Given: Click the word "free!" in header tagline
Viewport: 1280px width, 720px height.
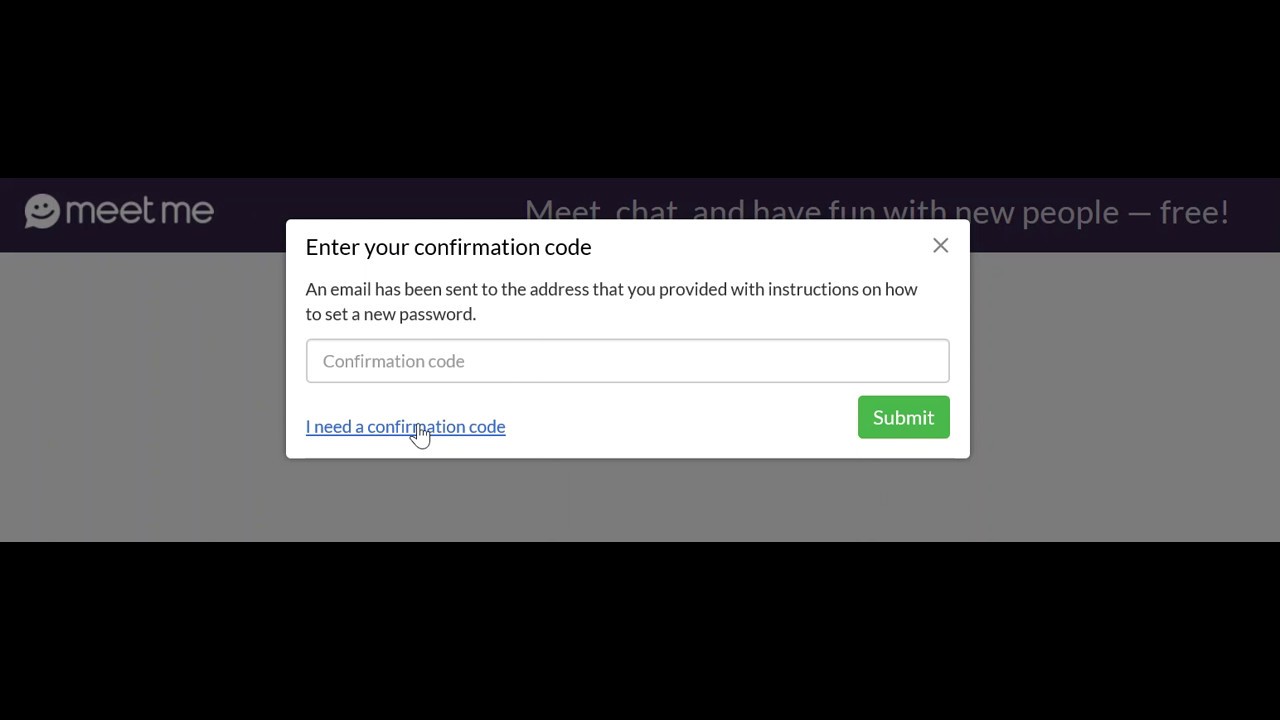Looking at the screenshot, I should click(x=1193, y=212).
